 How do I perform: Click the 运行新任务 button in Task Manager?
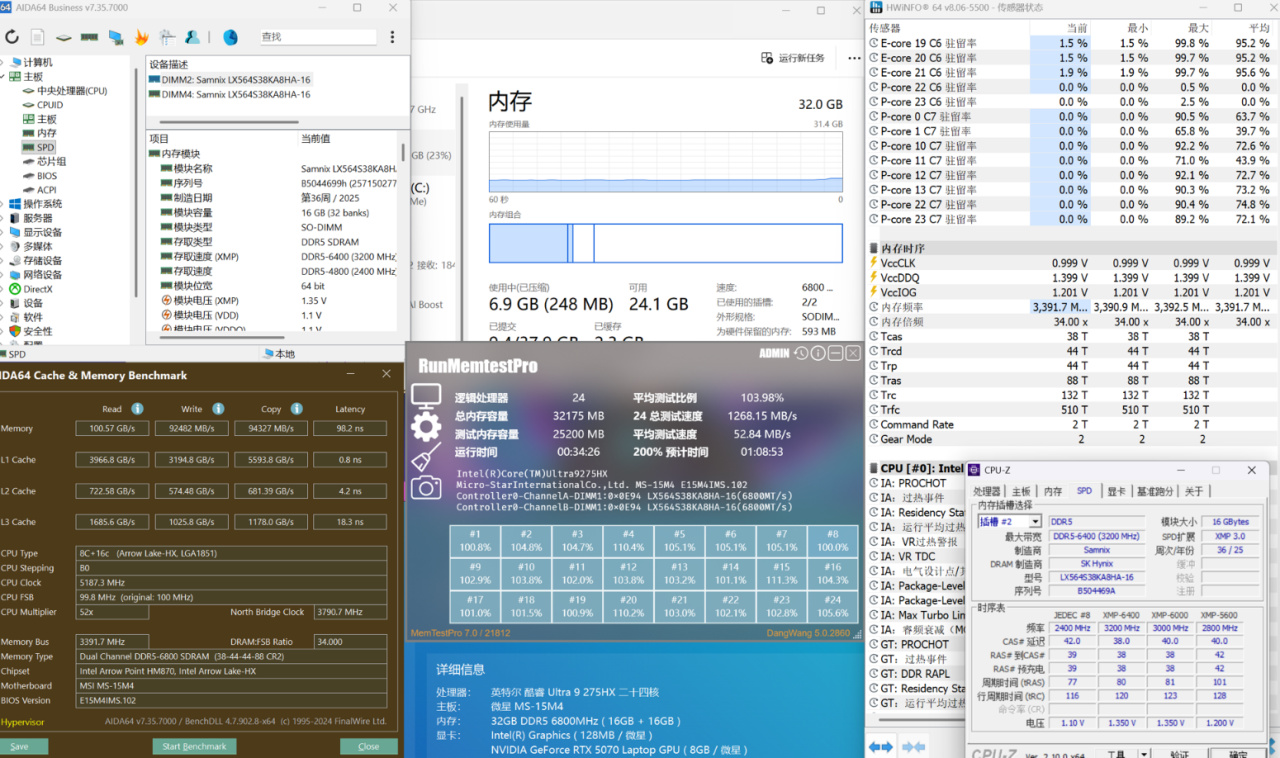click(794, 58)
